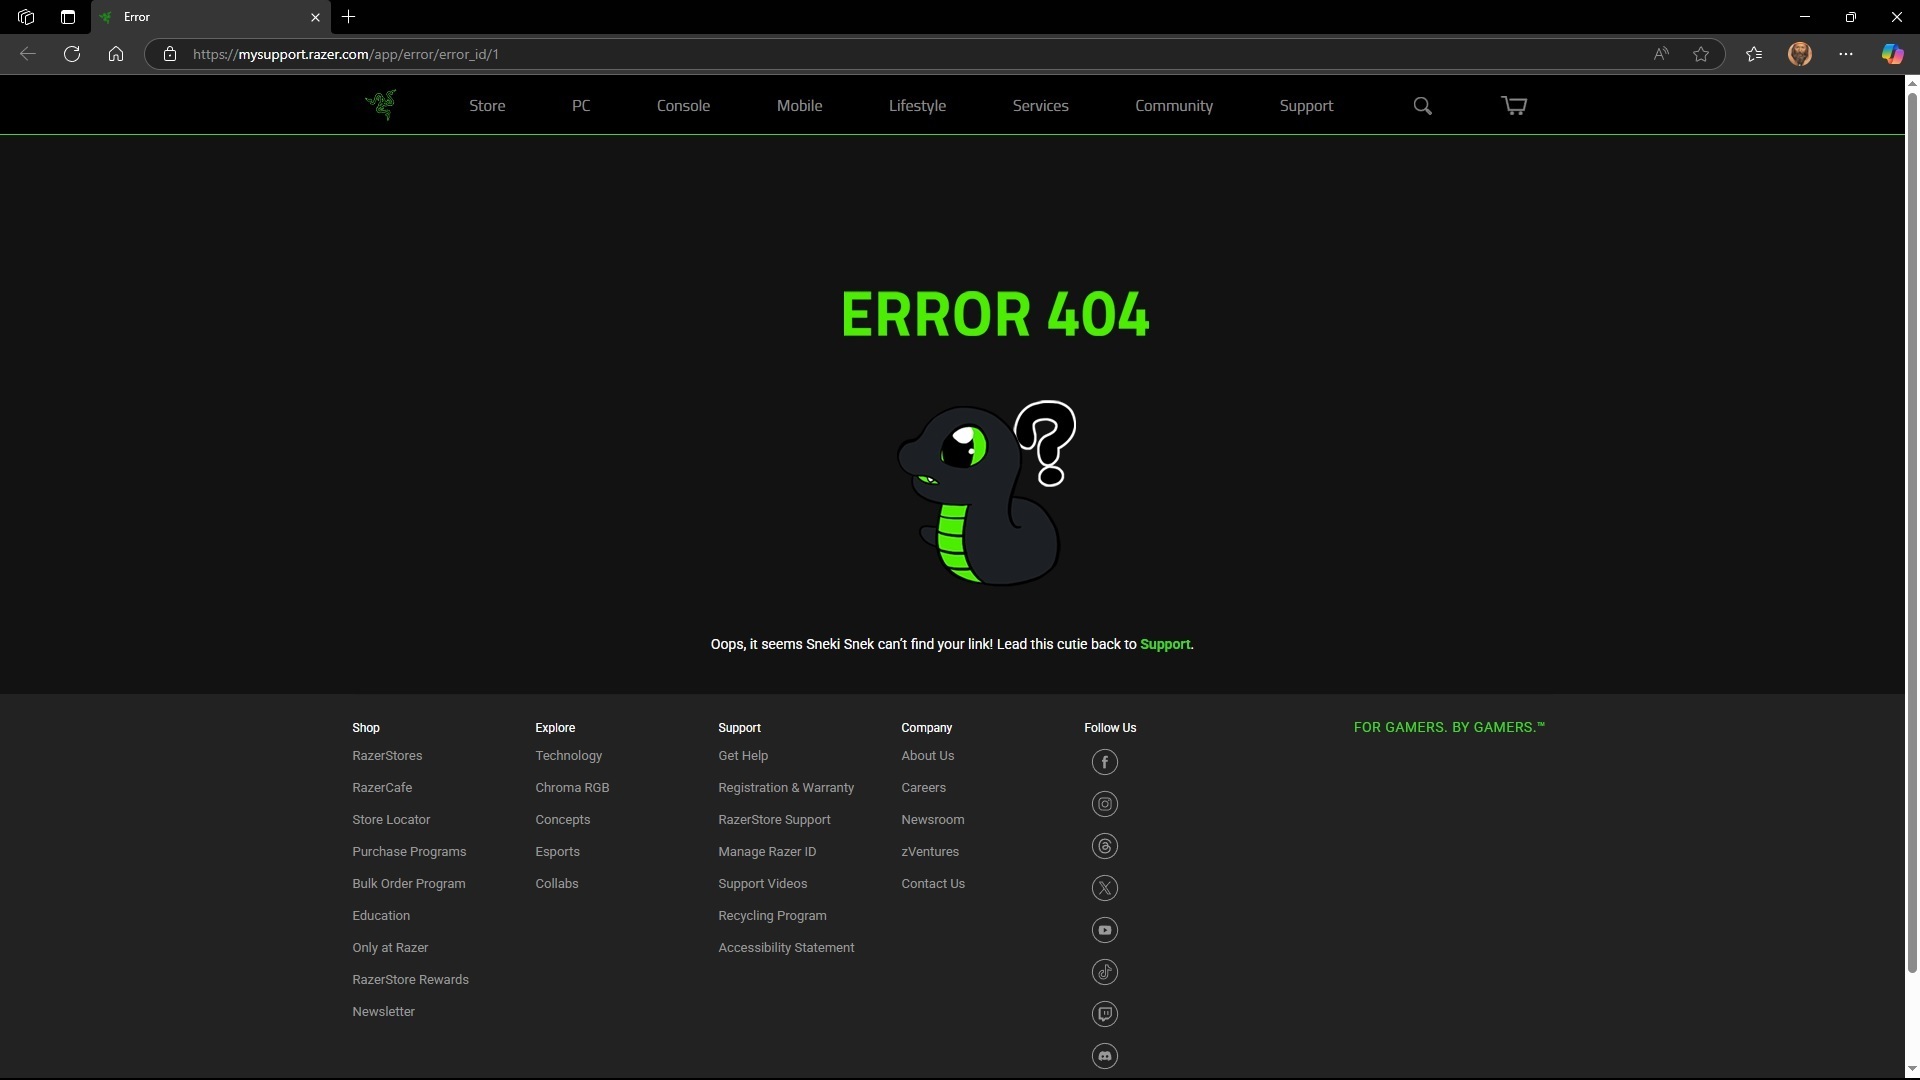Open Razer's X (Twitter) icon

(x=1104, y=888)
